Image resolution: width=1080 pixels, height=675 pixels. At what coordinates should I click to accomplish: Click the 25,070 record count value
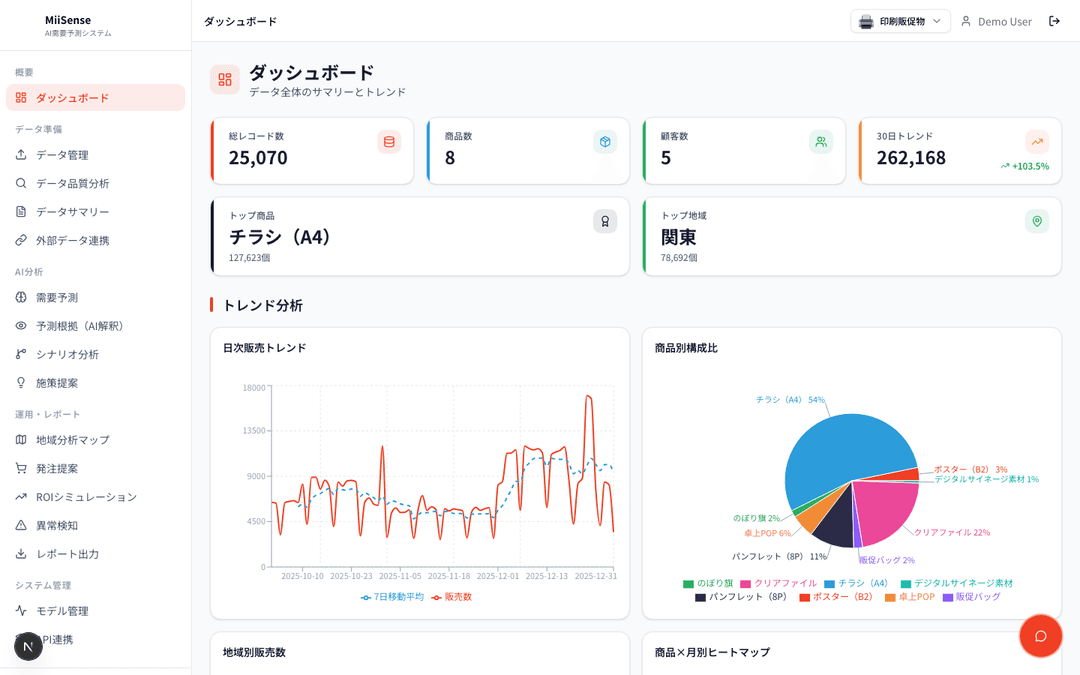258,158
